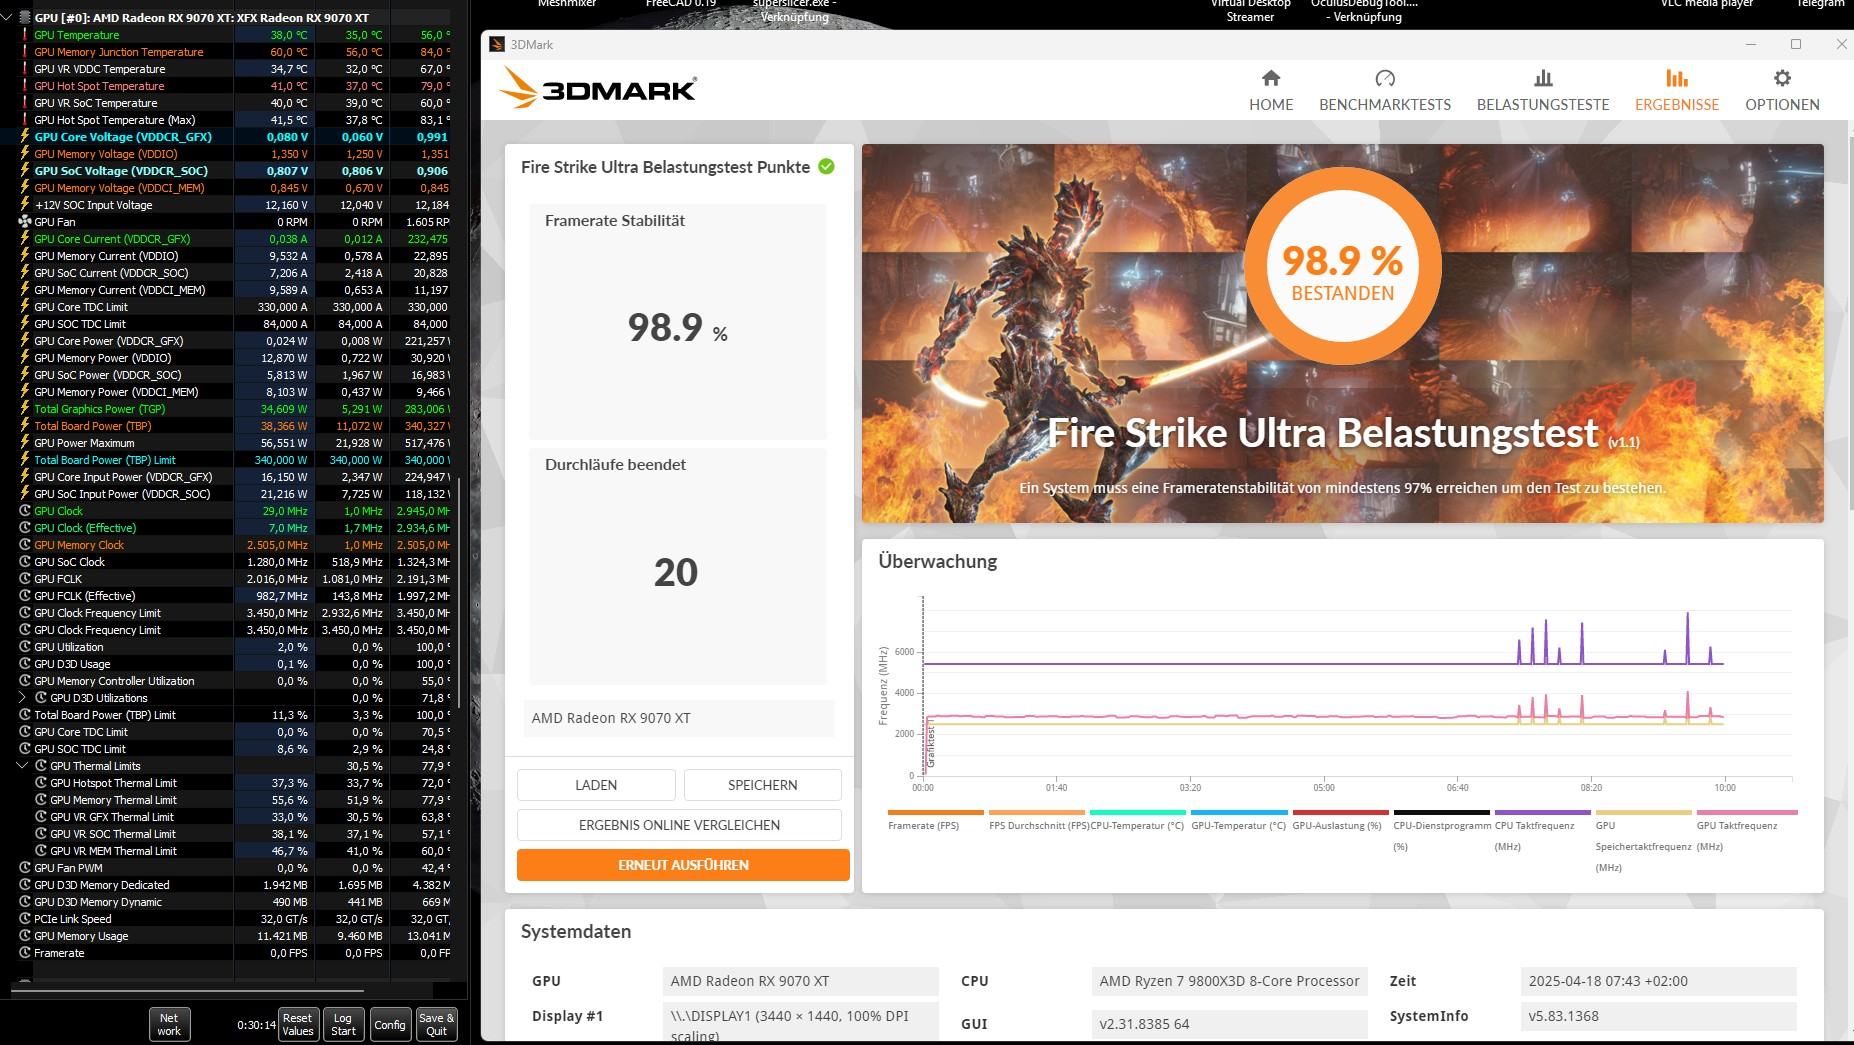Click gauge icon beside GPU Fan PWM row
1854x1045 pixels.
pos(25,868)
